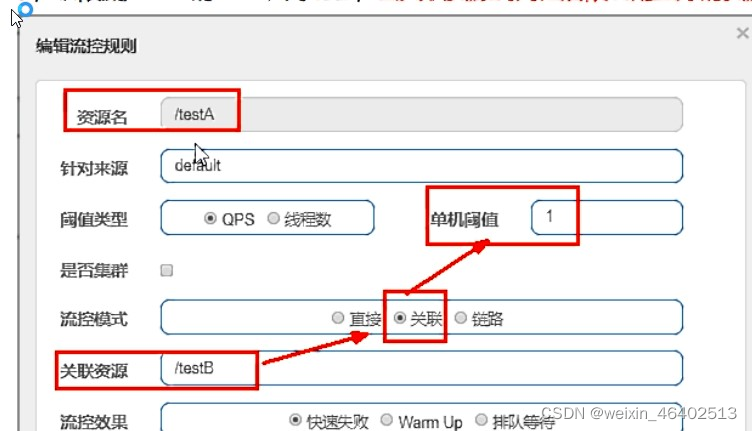Viewport: 752px width, 431px height.
Task: Click the 流控模式 label
Action: coord(94,319)
